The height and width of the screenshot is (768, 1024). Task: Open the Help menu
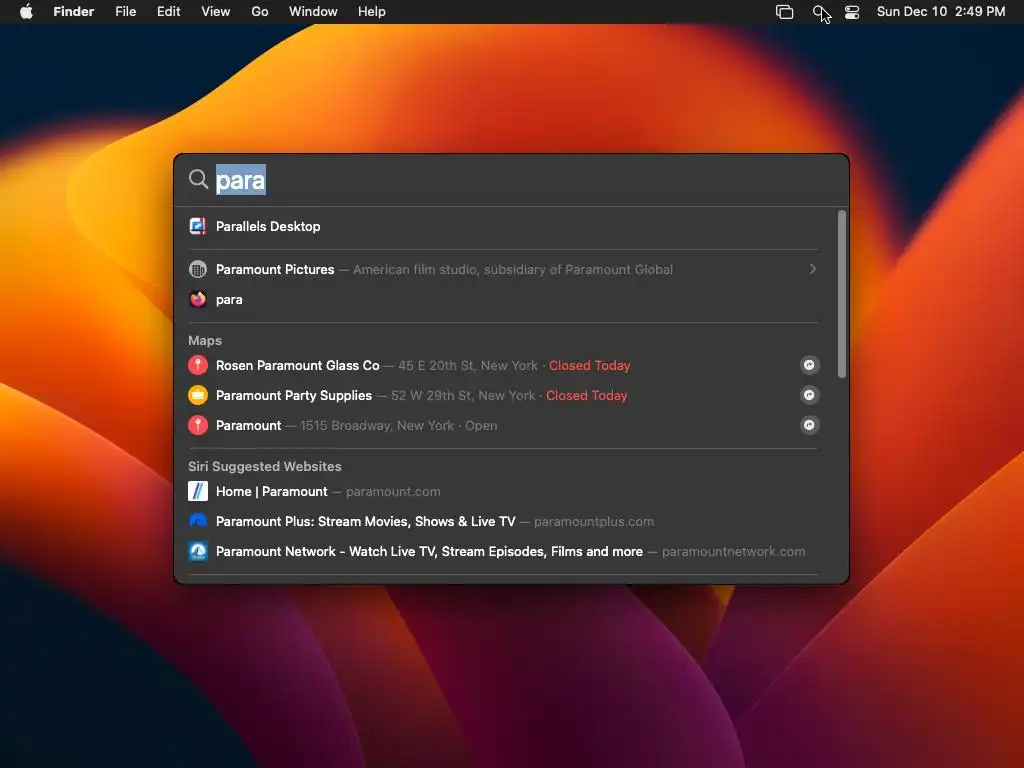coord(372,12)
